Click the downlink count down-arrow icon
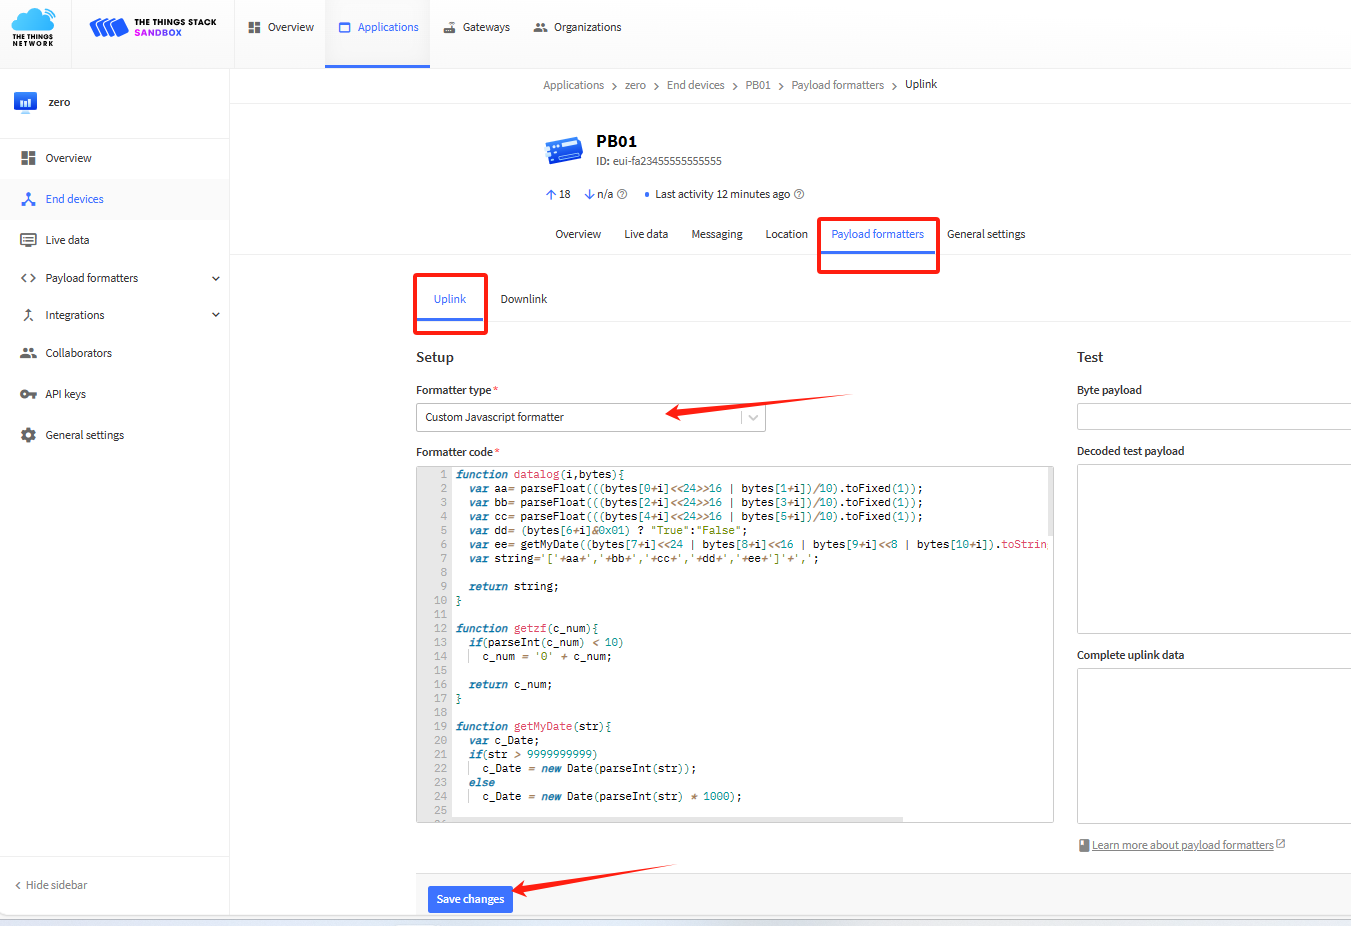 point(589,194)
